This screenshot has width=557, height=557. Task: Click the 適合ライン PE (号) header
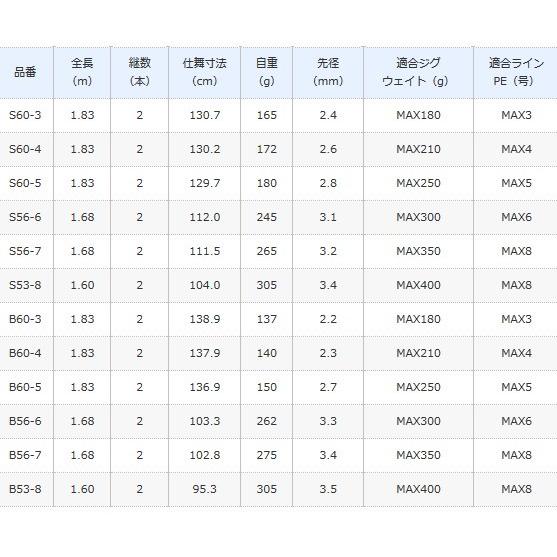(516, 72)
